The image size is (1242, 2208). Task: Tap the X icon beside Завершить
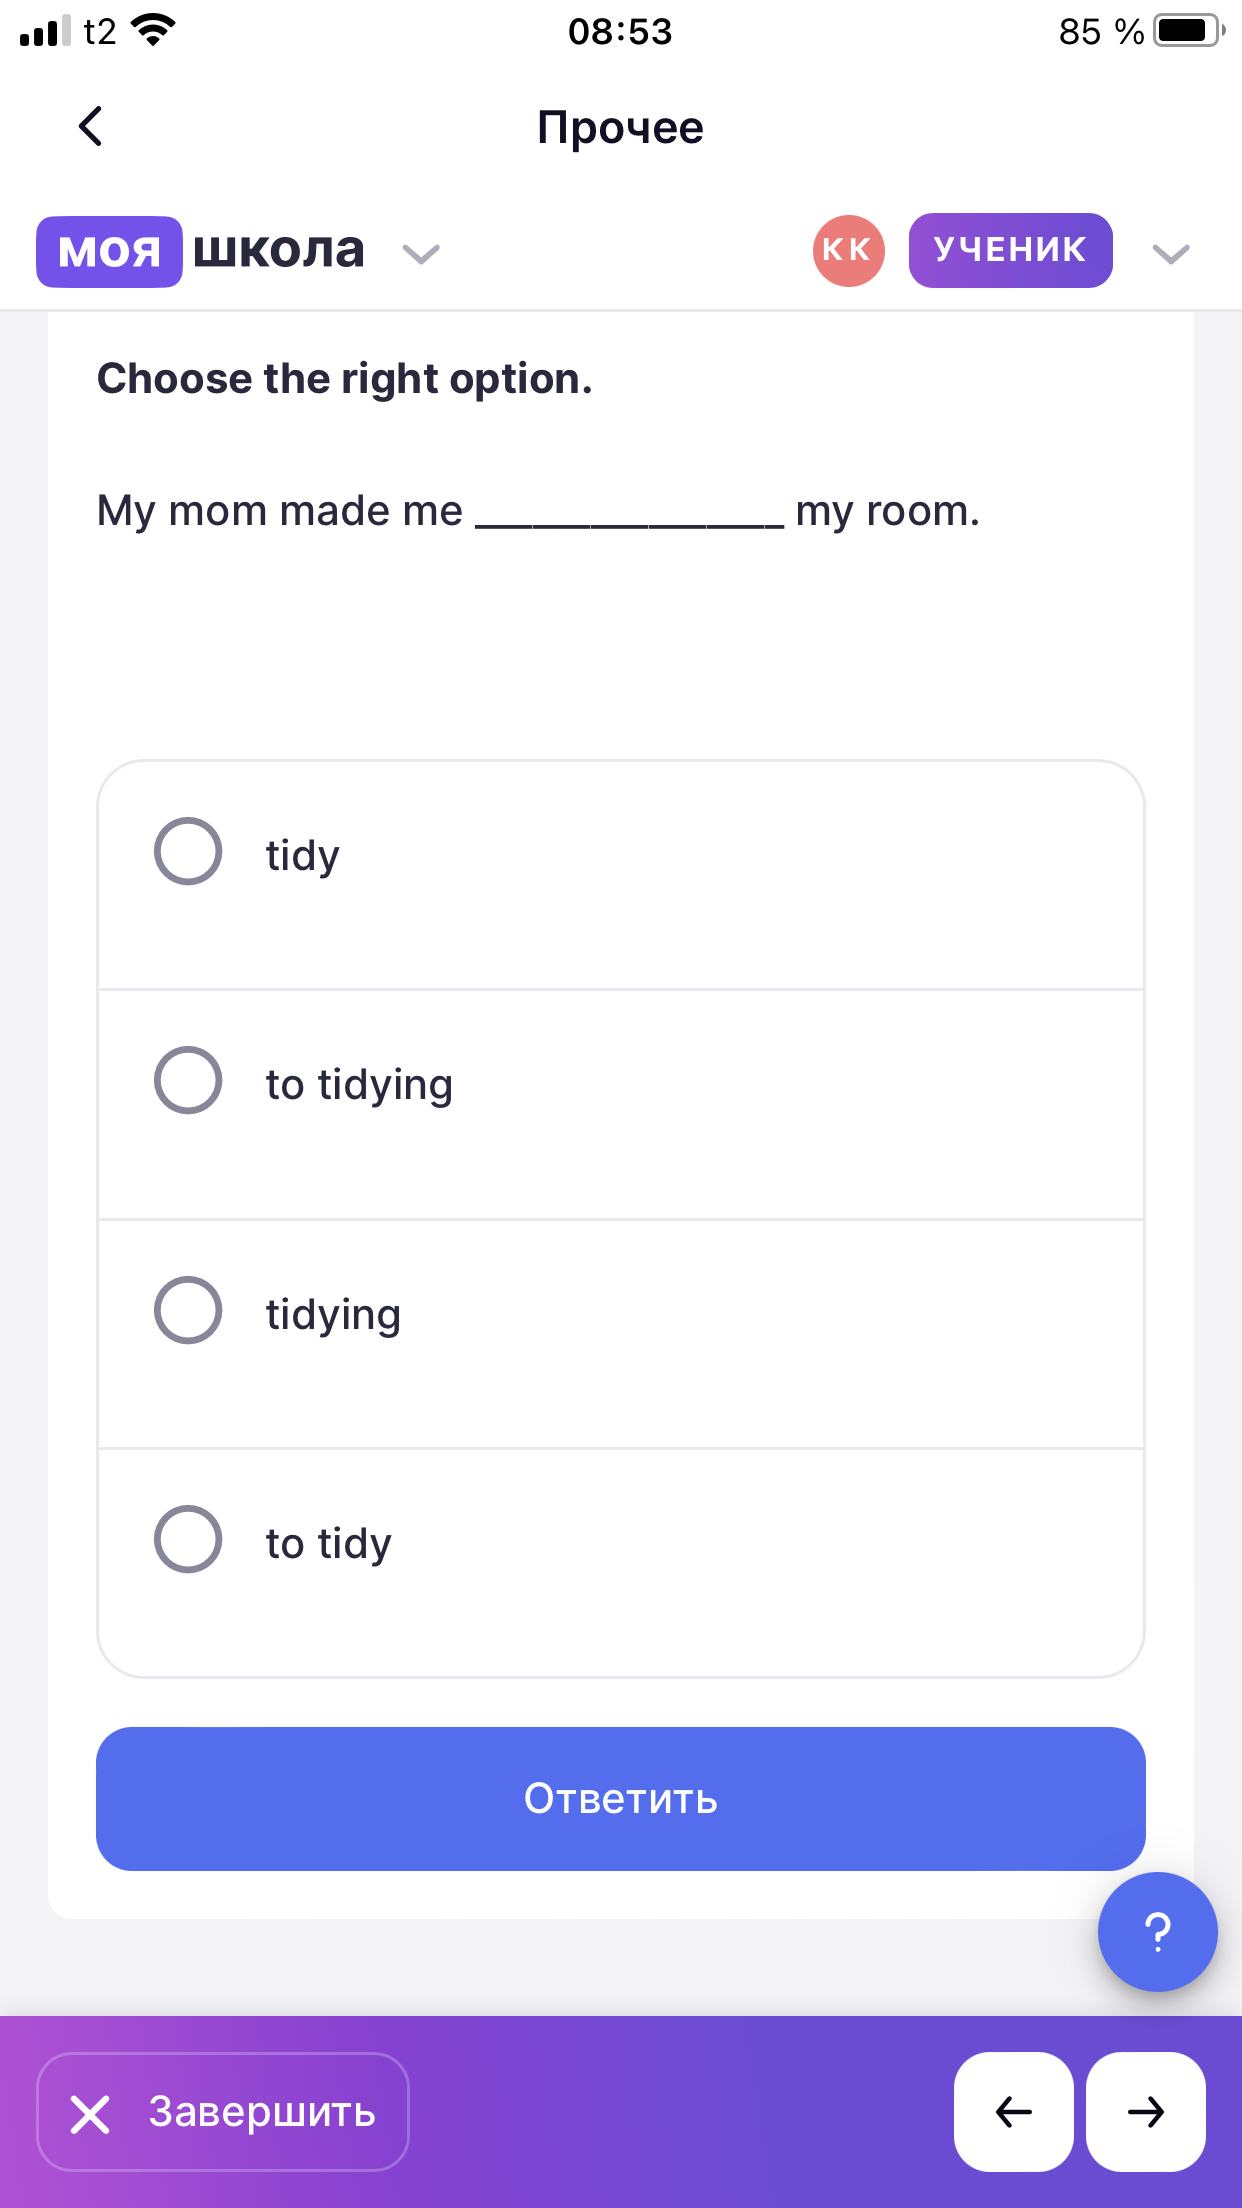tap(90, 2114)
